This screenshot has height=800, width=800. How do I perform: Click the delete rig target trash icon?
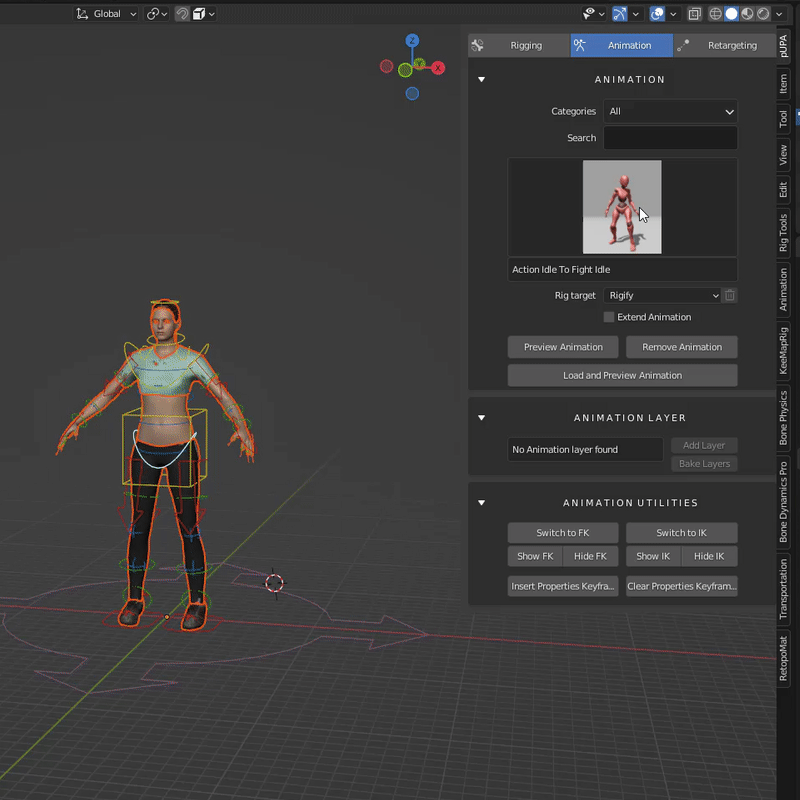pyautogui.click(x=730, y=295)
